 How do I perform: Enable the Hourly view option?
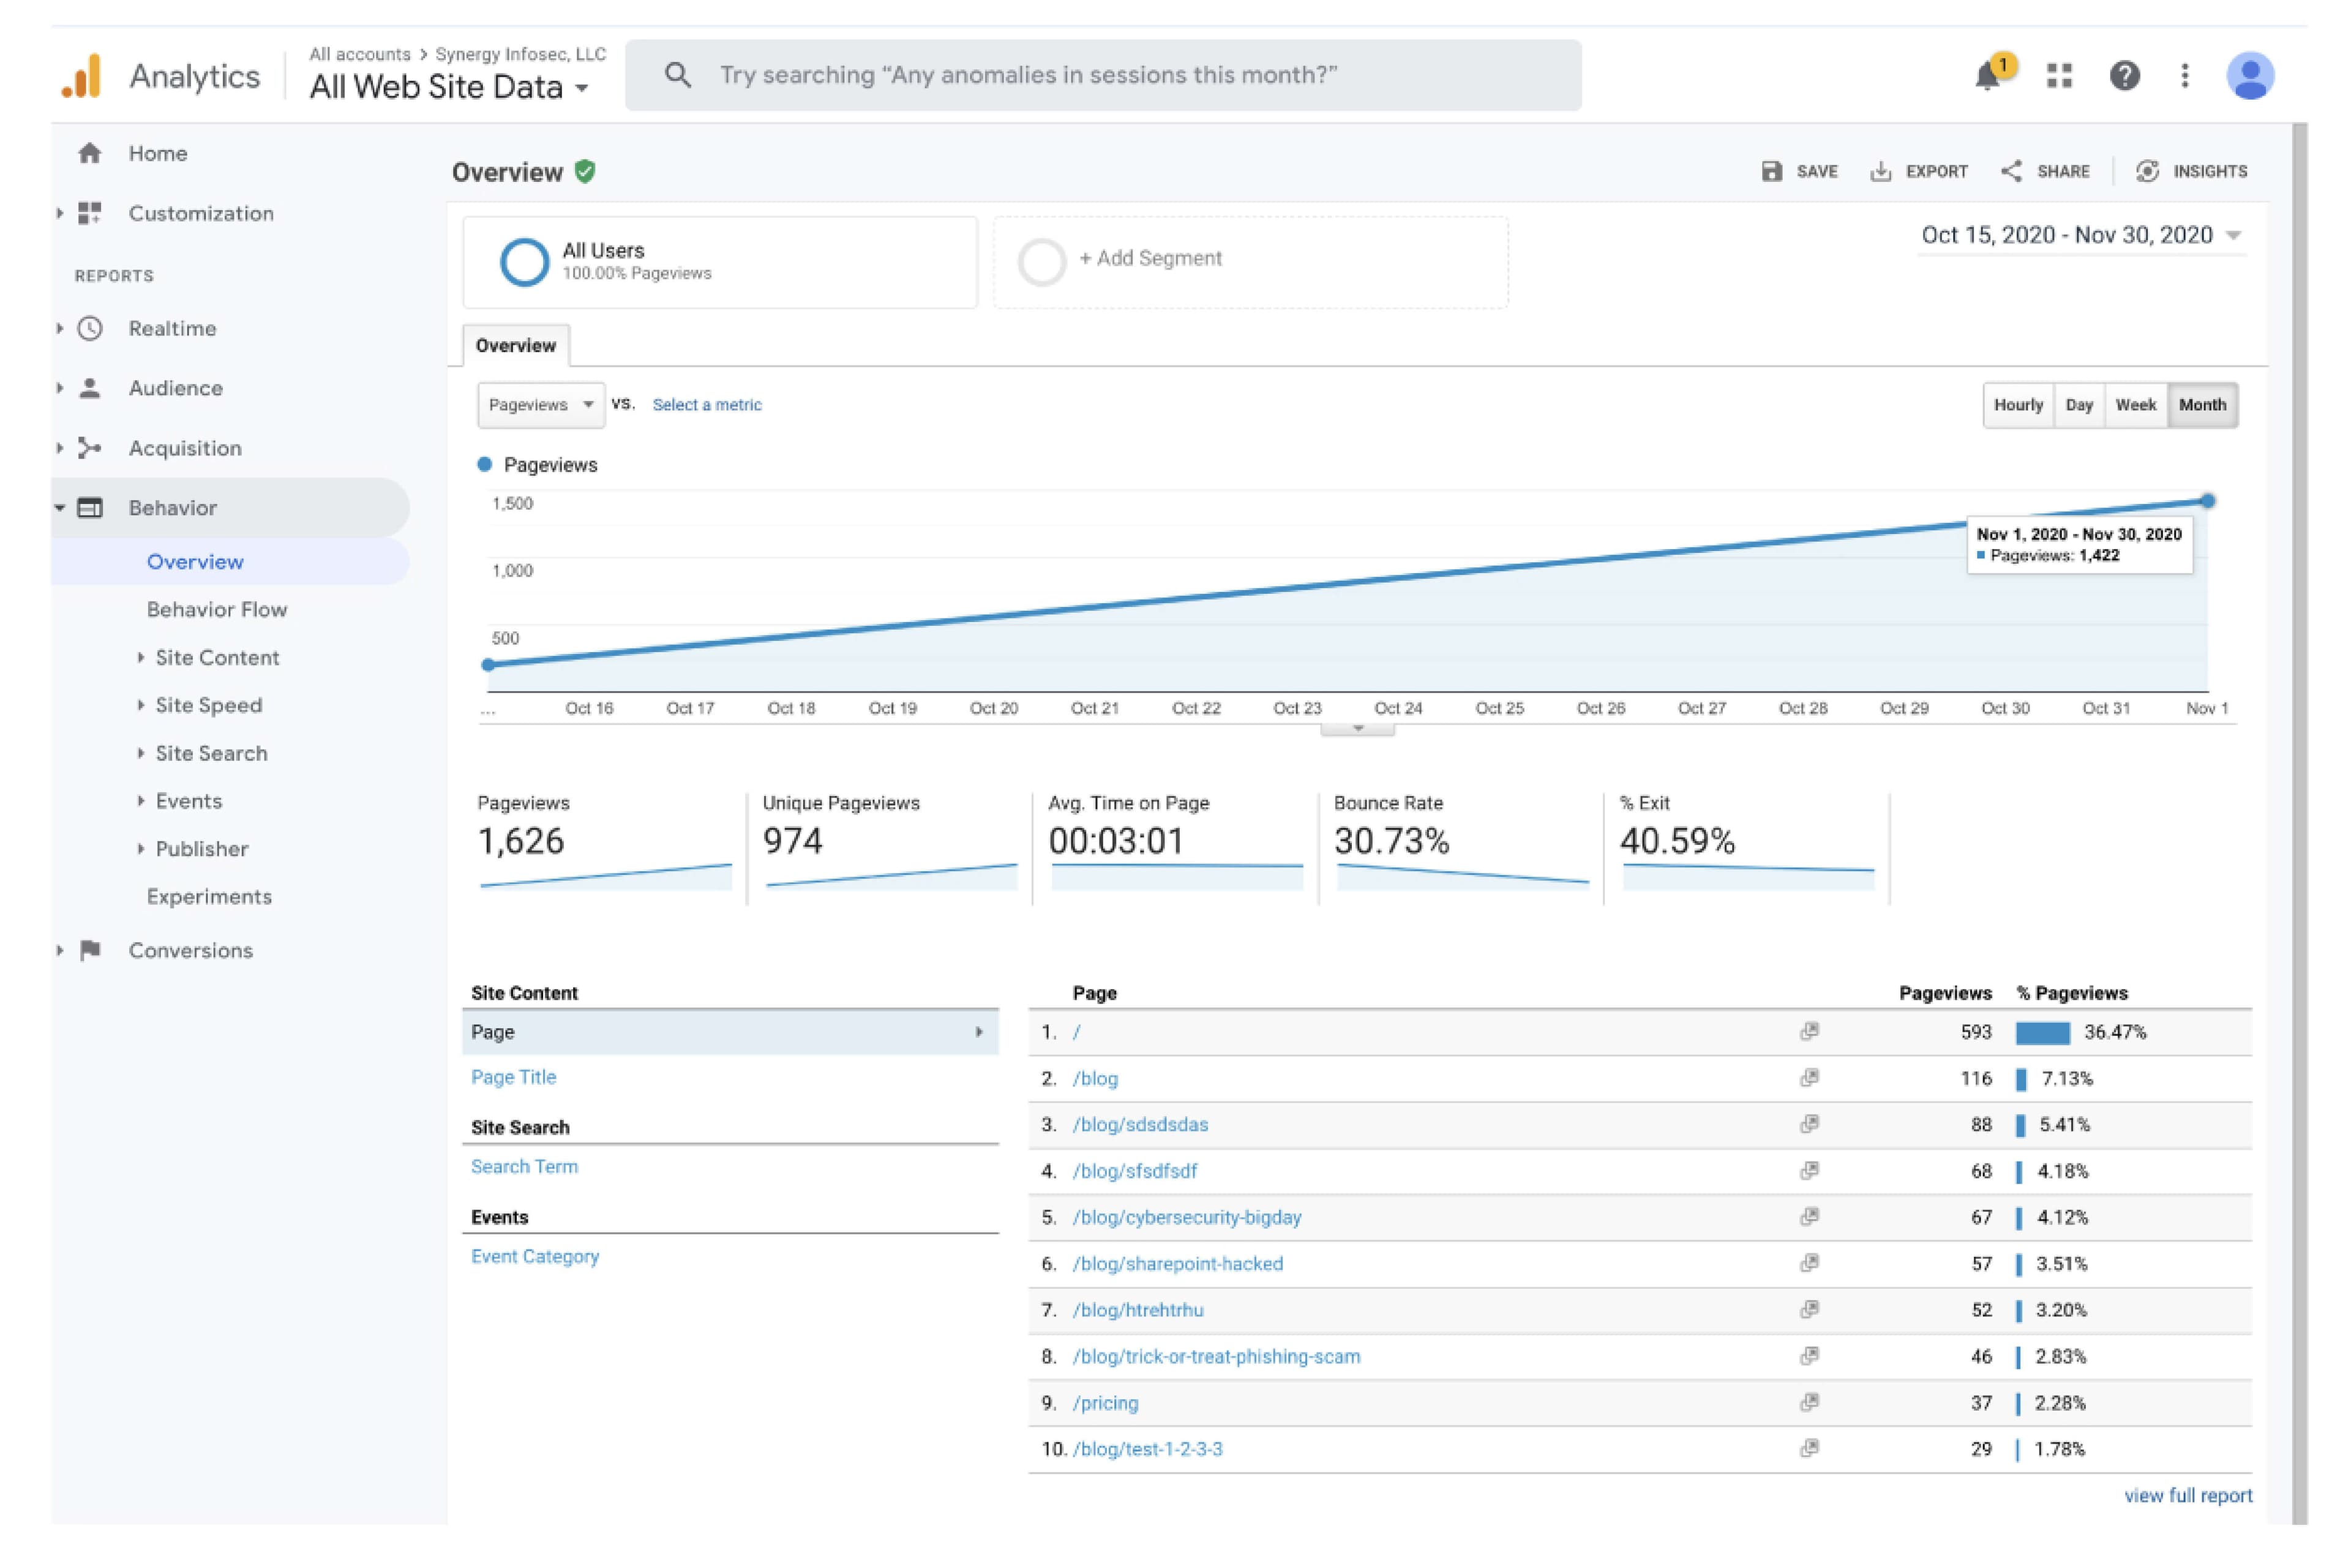tap(2018, 405)
